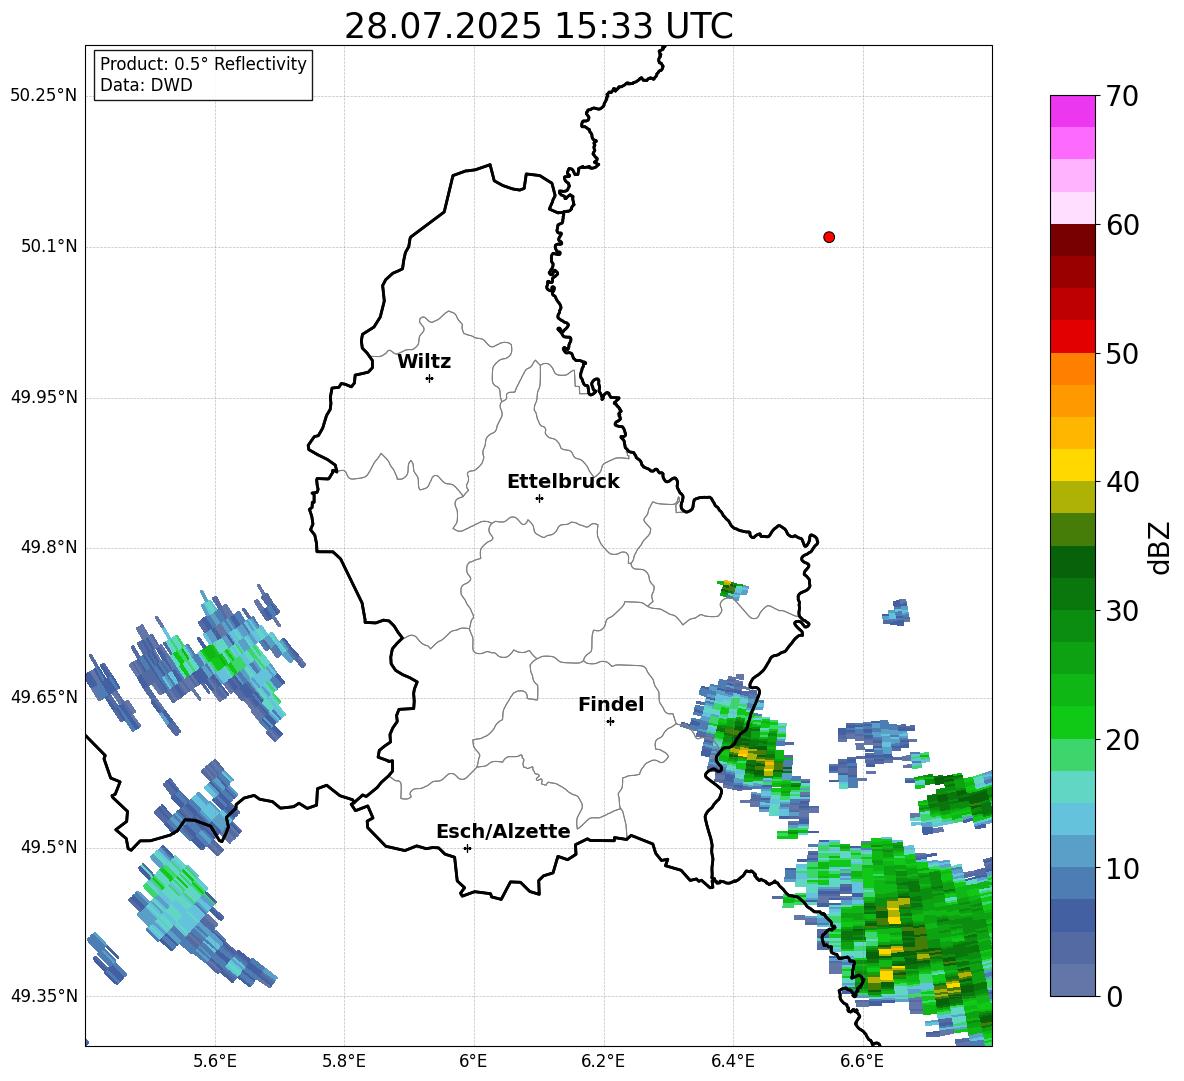1184x1081 pixels.
Task: Click the 50.1°N latitude label
Action: (x=49, y=246)
